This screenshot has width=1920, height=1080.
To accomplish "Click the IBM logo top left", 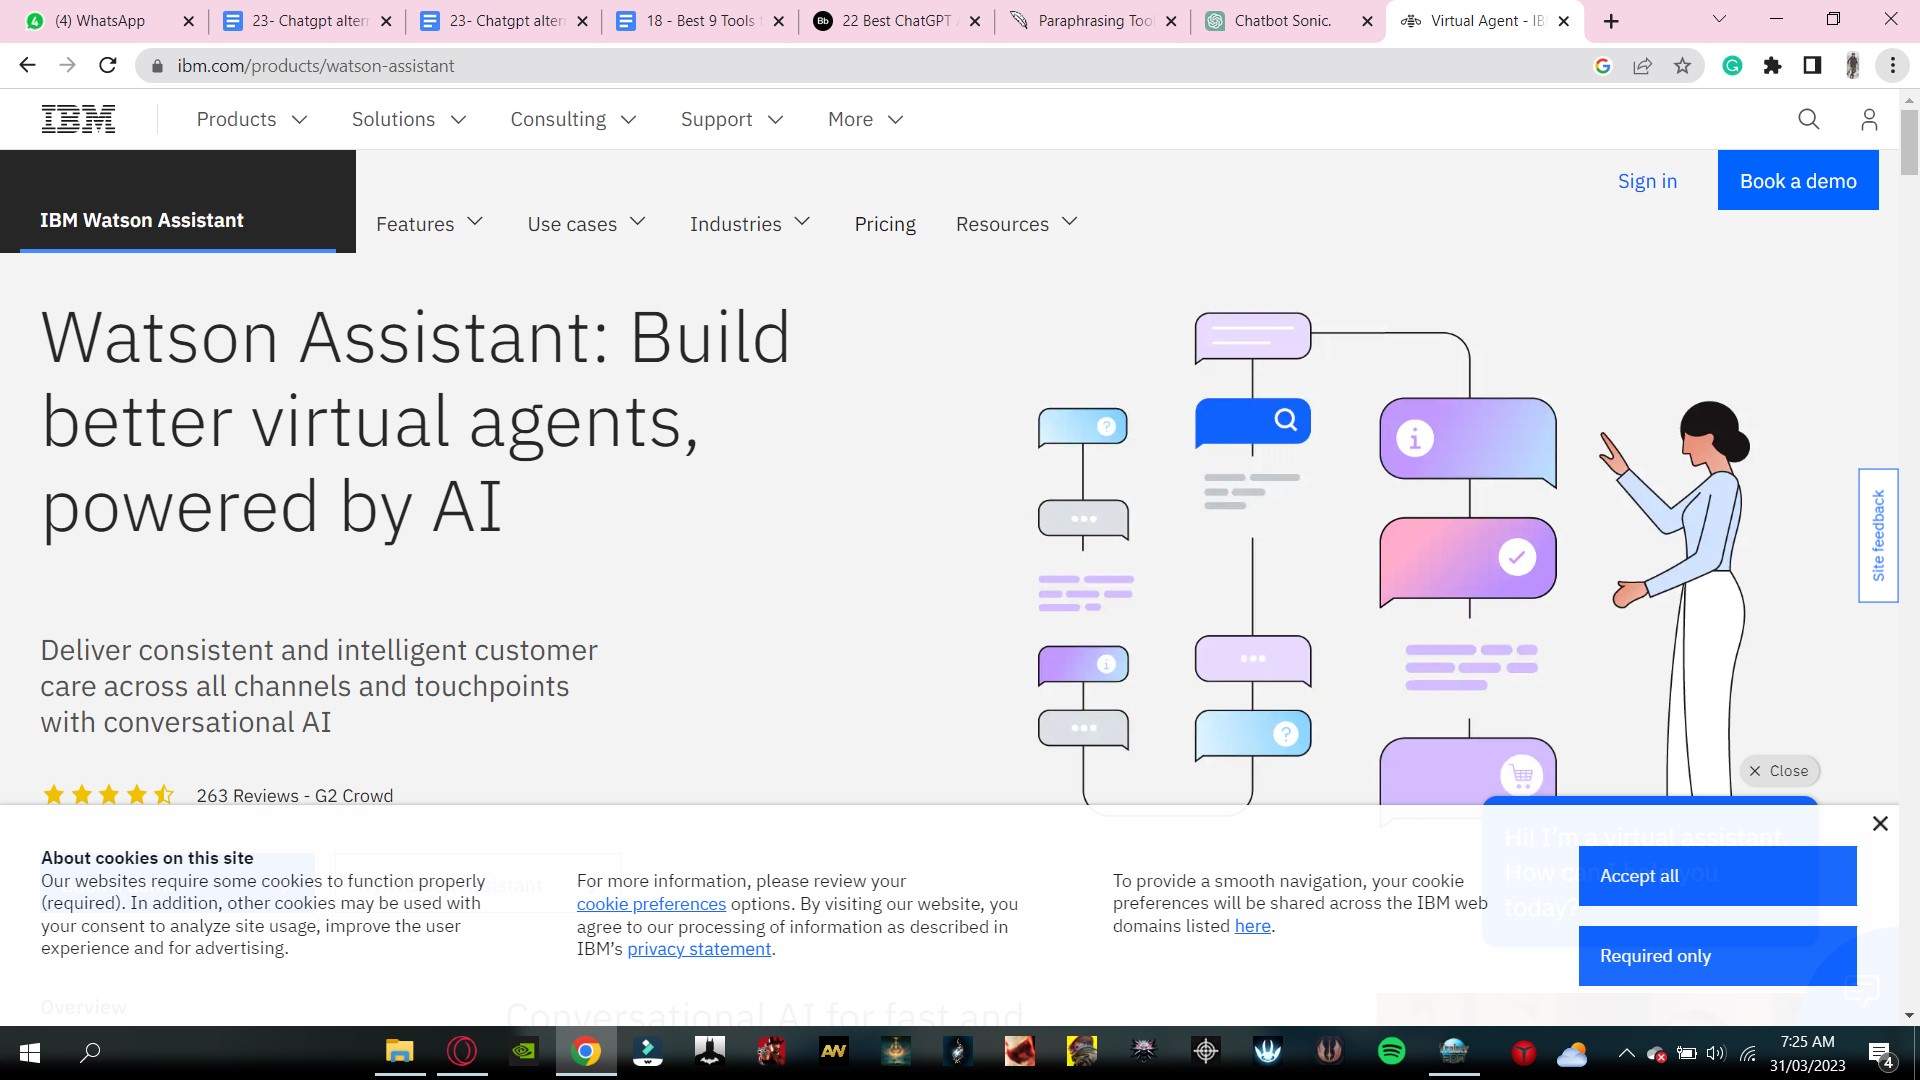I will (x=76, y=117).
